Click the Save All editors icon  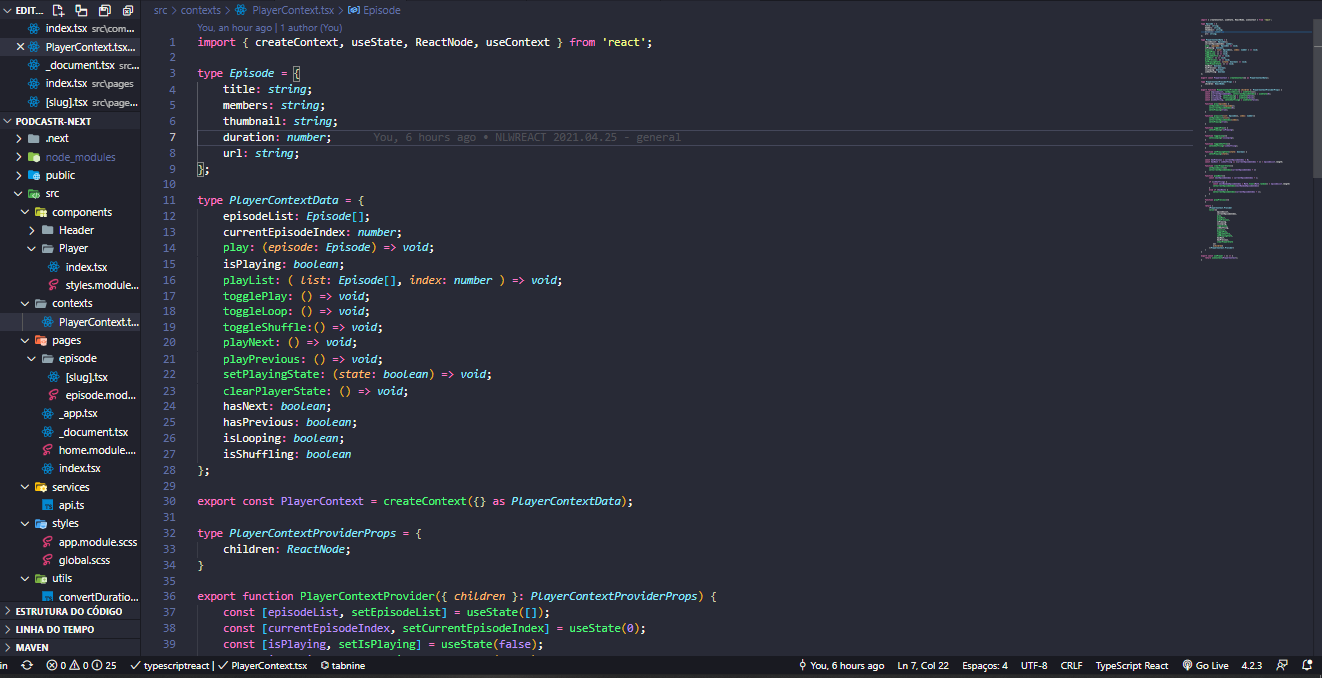[104, 9]
